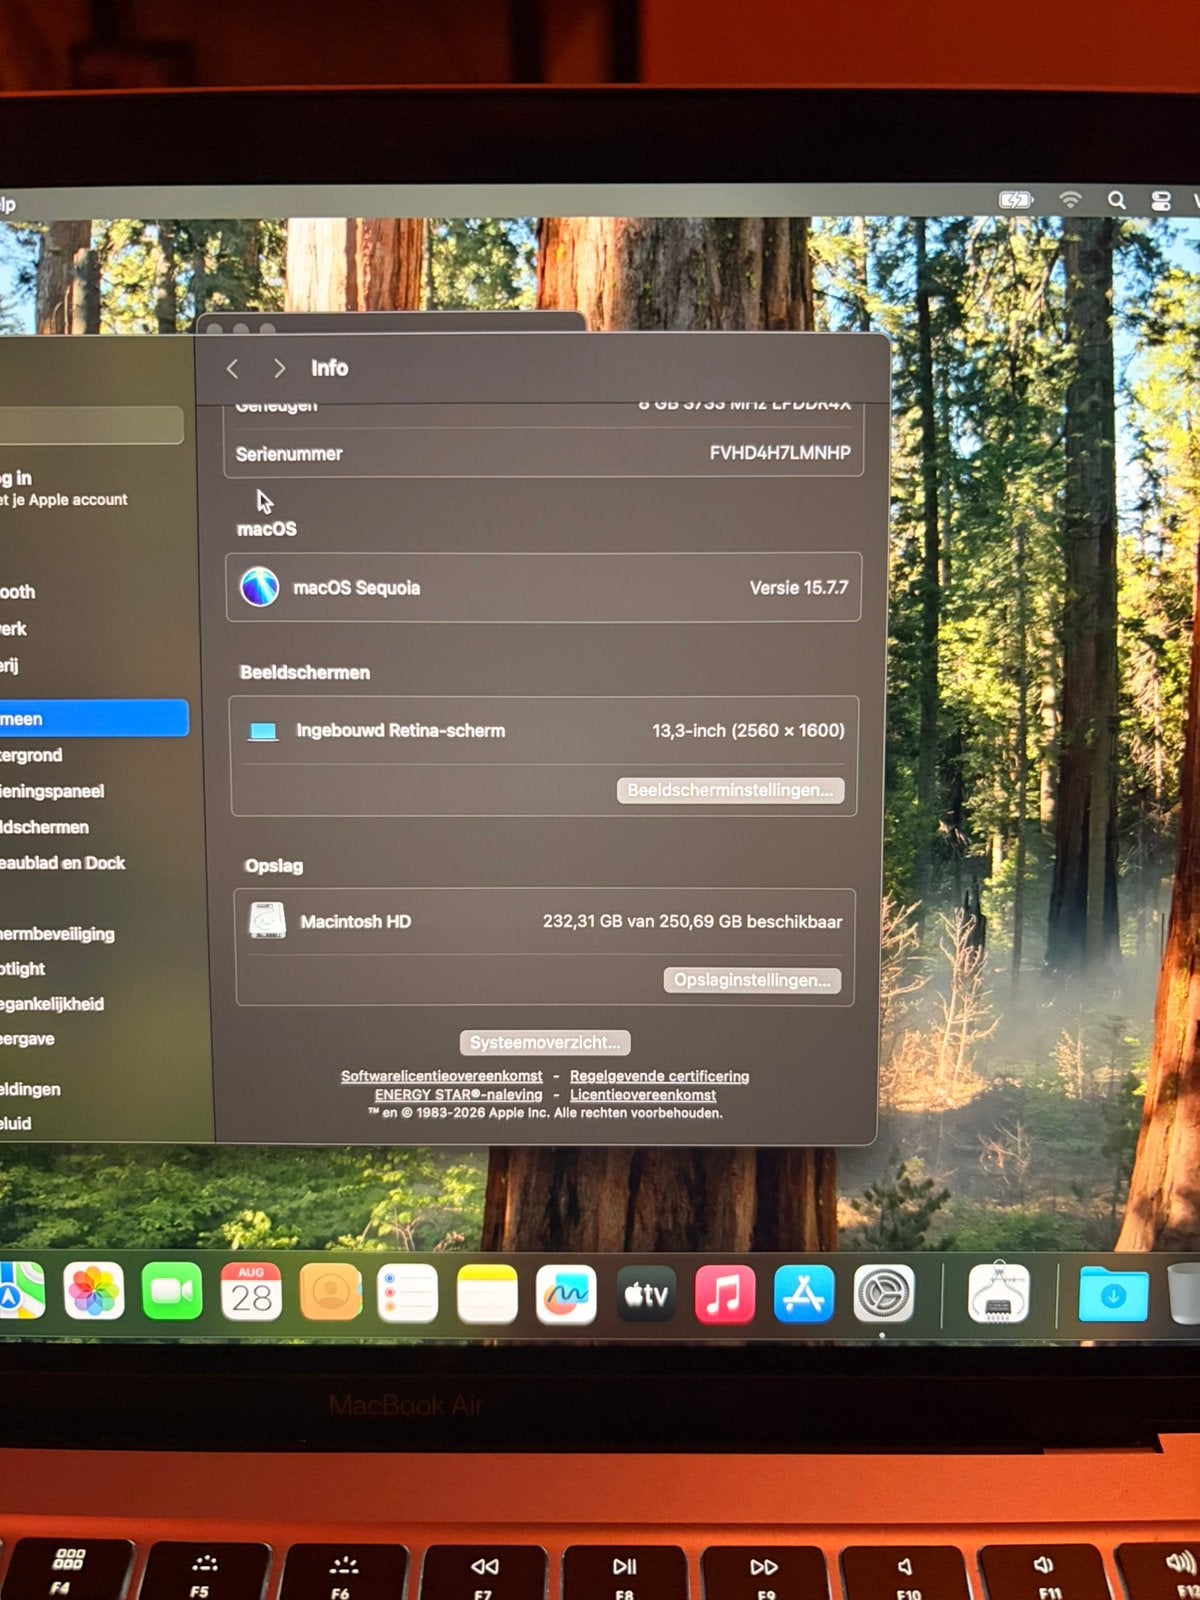This screenshot has width=1200, height=1600.
Task: Open the Regelgevende certificering link
Action: click(x=659, y=1076)
